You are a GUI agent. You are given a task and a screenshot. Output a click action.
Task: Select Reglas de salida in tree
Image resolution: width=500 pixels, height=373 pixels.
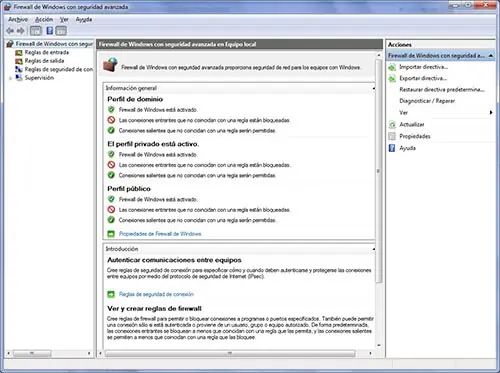coord(44,61)
